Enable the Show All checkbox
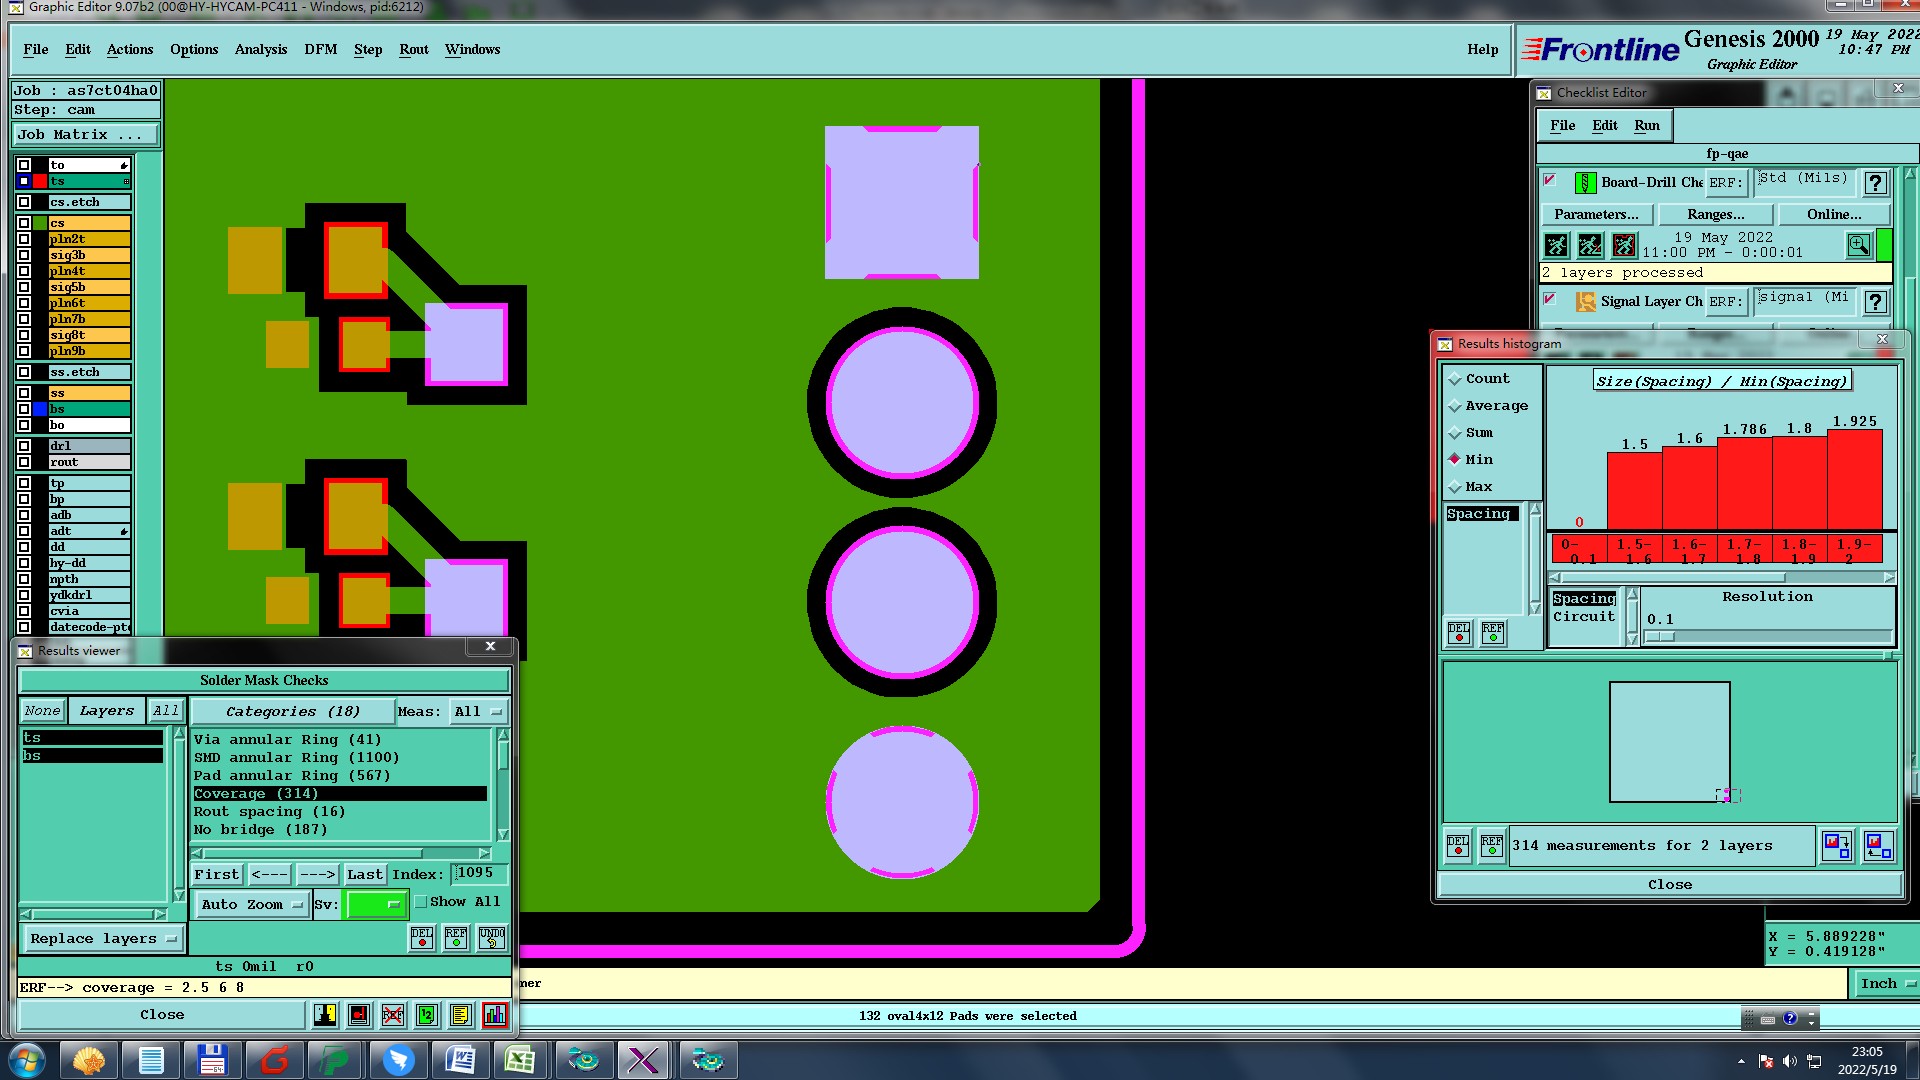1920x1080 pixels. pyautogui.click(x=421, y=902)
